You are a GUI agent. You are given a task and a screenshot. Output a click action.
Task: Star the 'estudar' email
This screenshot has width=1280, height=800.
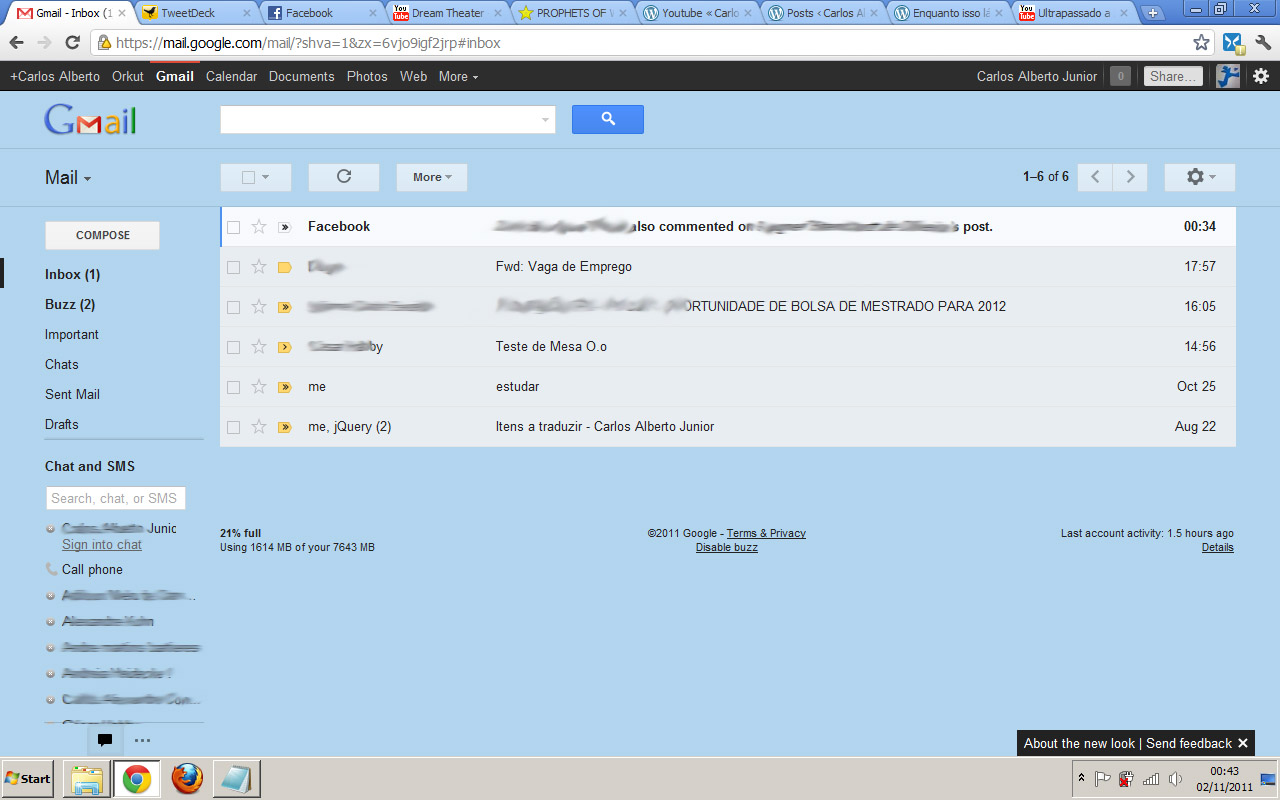click(259, 387)
